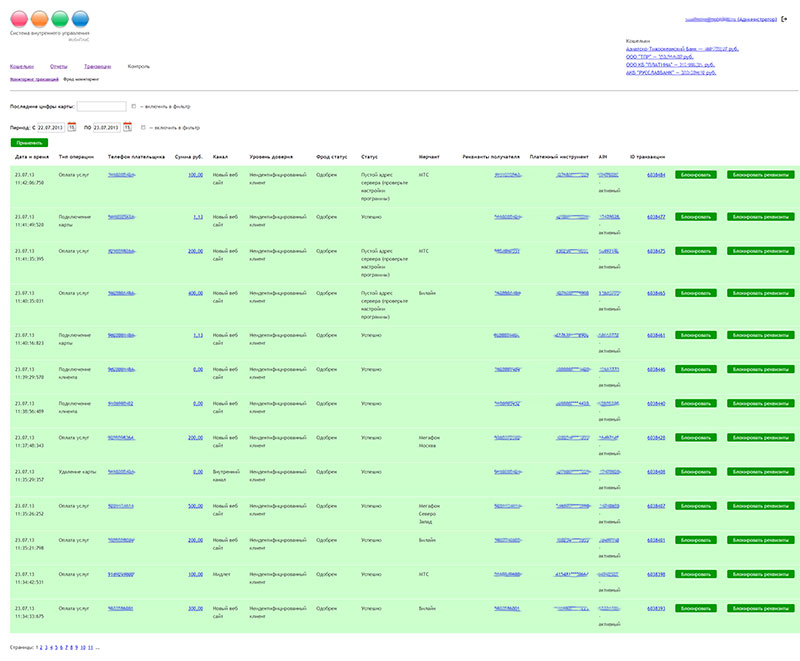The width and height of the screenshot is (800, 661).
Task: Open the Кошельки menu item
Action: 21,66
